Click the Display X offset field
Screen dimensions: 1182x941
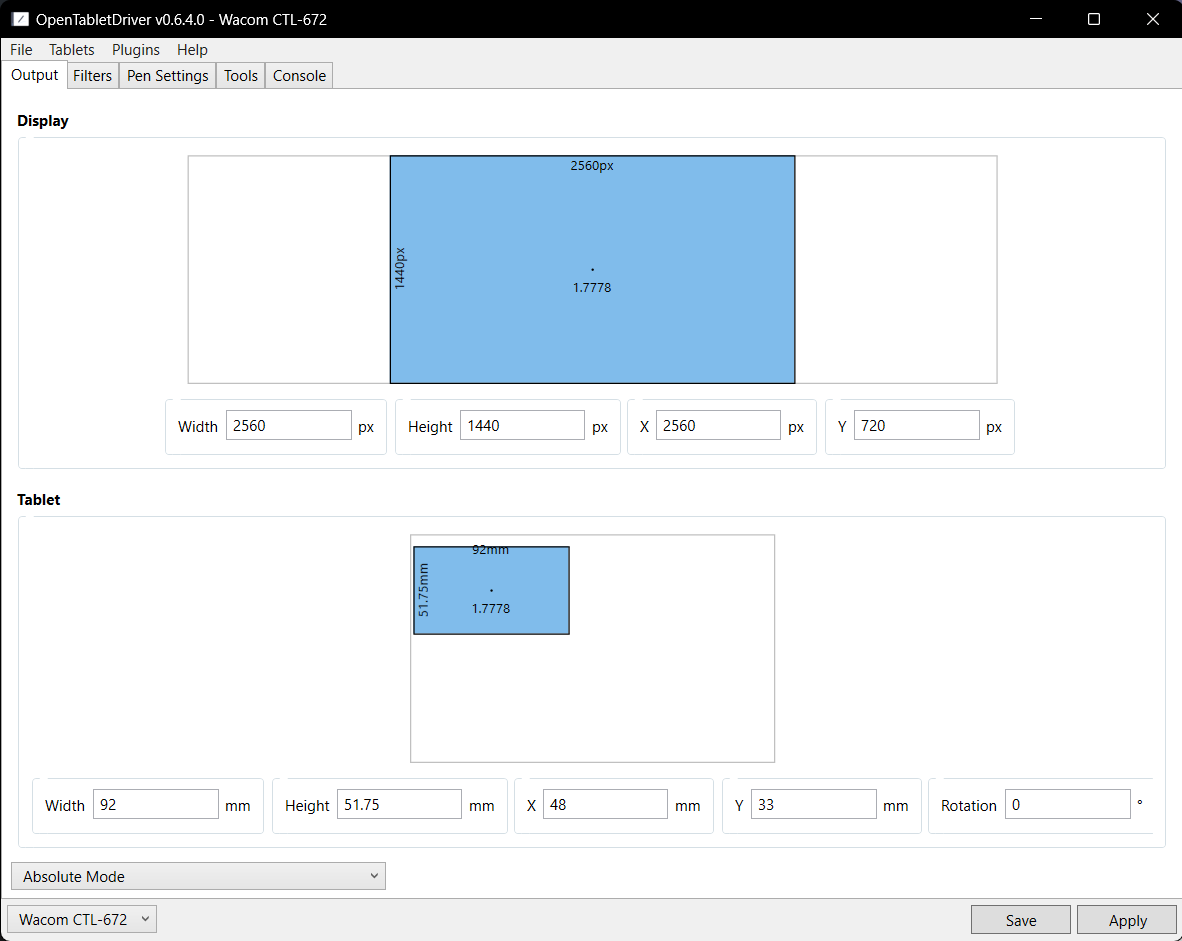point(718,426)
